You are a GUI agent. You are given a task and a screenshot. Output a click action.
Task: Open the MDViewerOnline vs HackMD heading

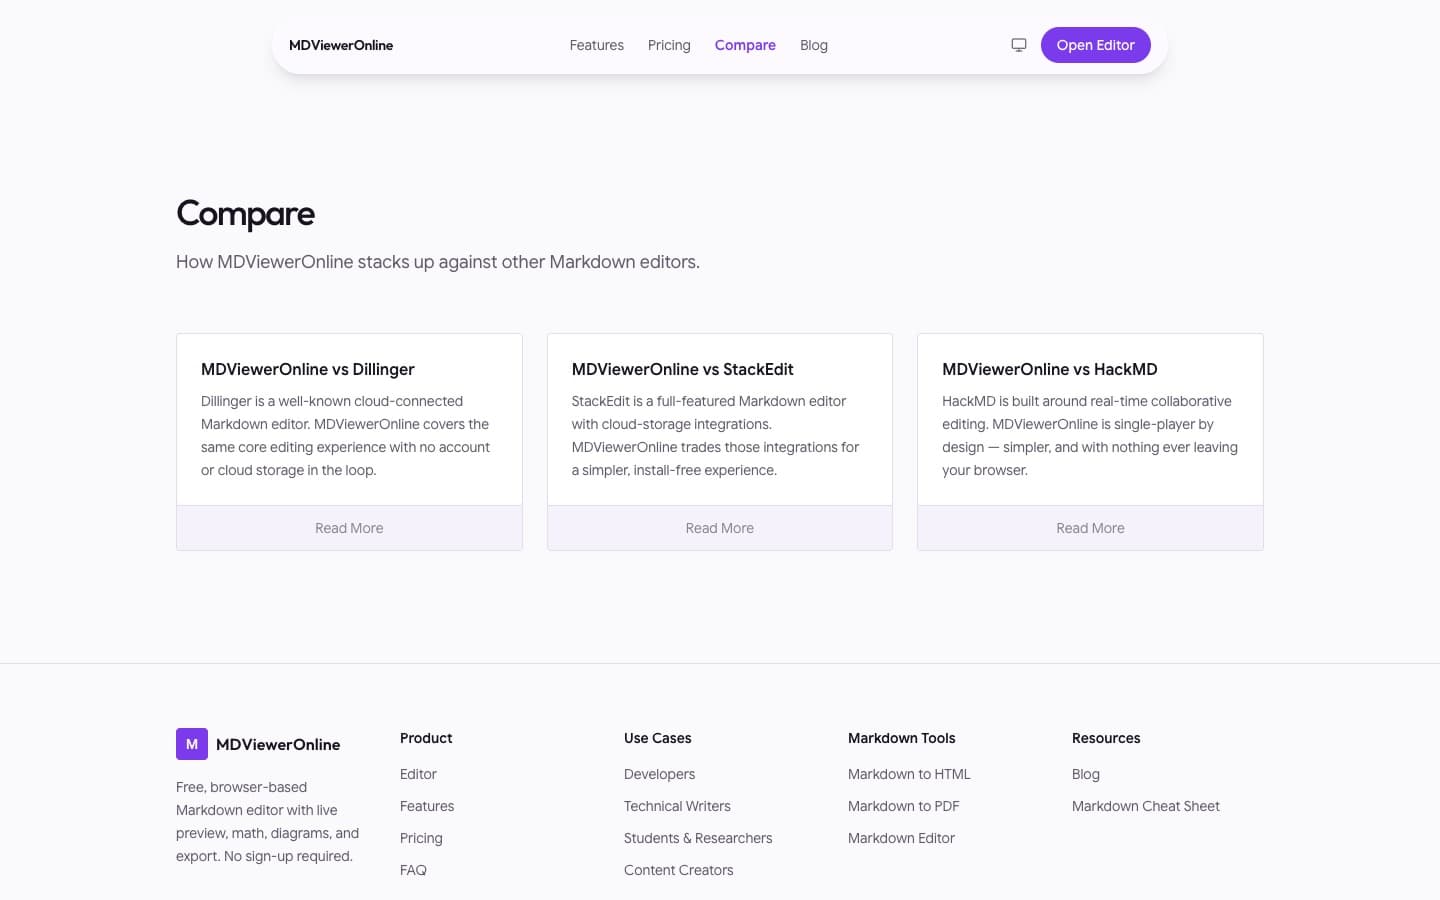tap(1050, 369)
